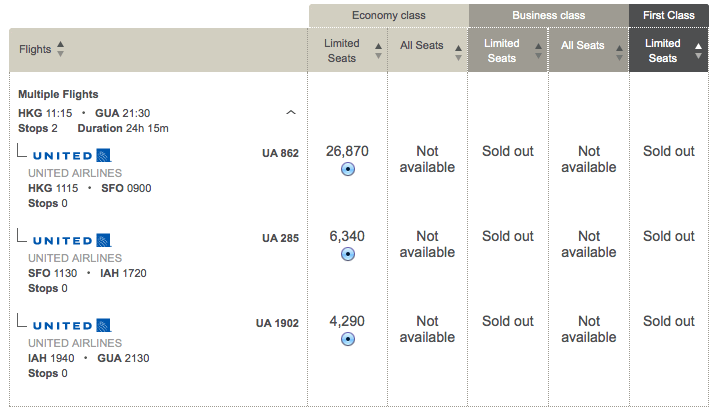Select the 6,340 fare radio button
Viewport: 712px width, 414px height.
coord(348,254)
